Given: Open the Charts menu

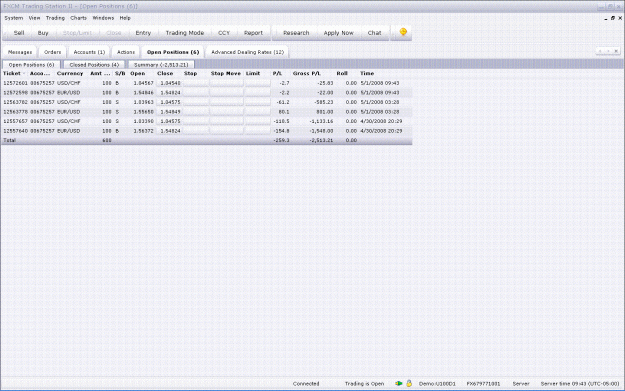Looking at the screenshot, I should (78, 18).
